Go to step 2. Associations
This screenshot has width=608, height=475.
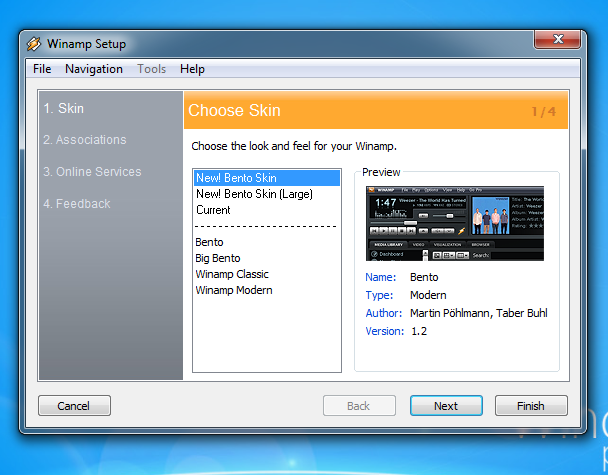pyautogui.click(x=85, y=140)
